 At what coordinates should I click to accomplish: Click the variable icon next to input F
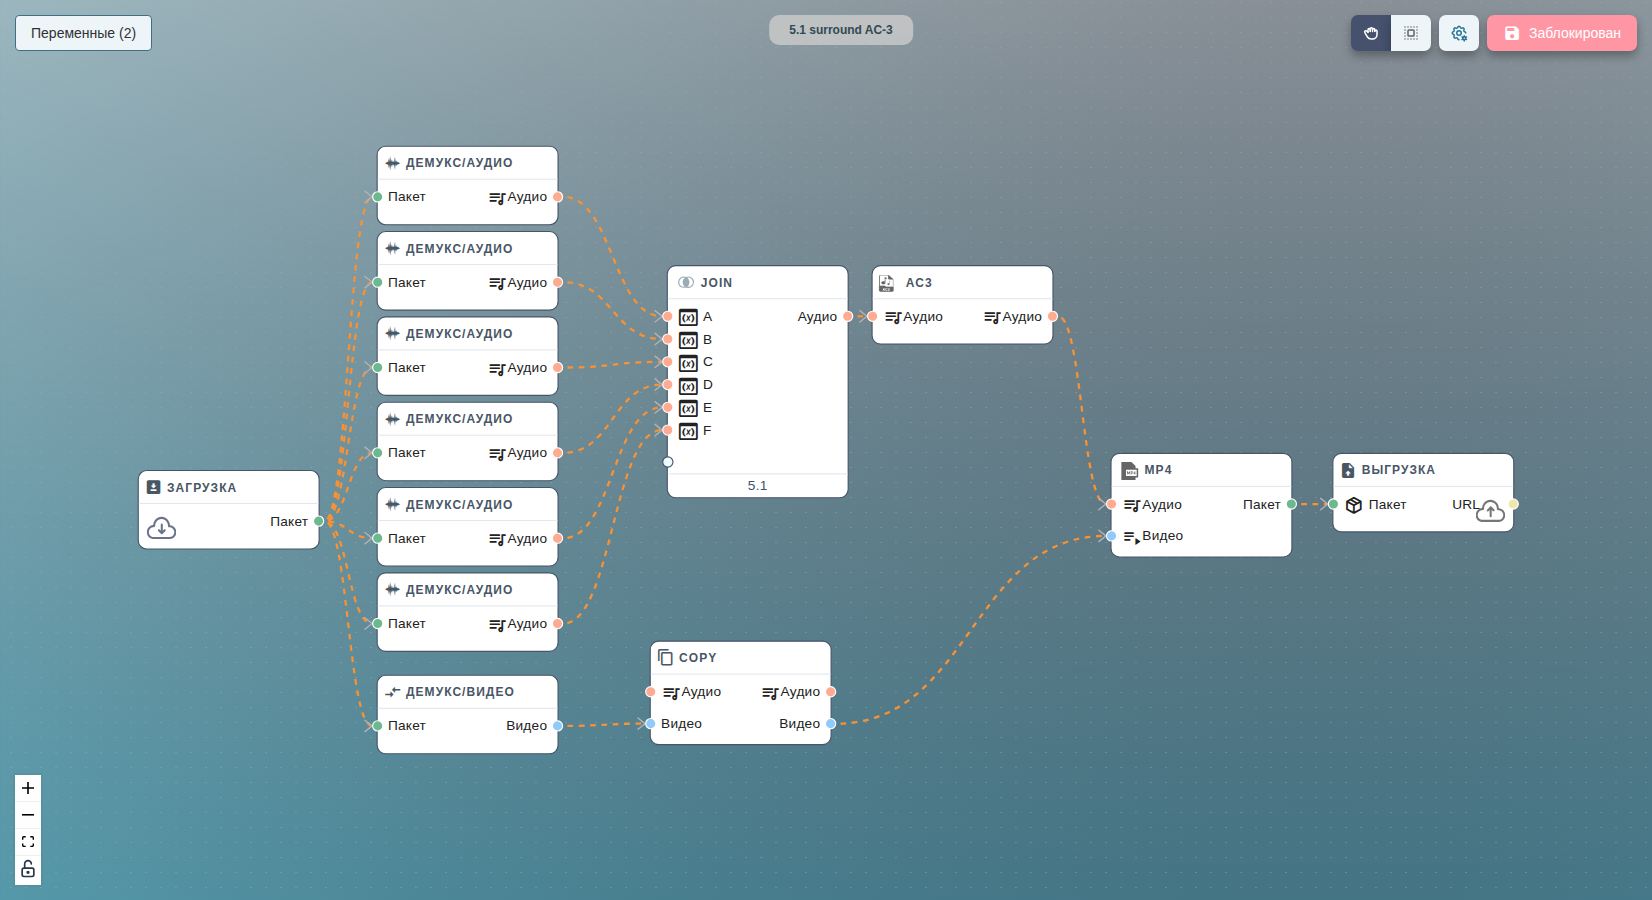688,431
